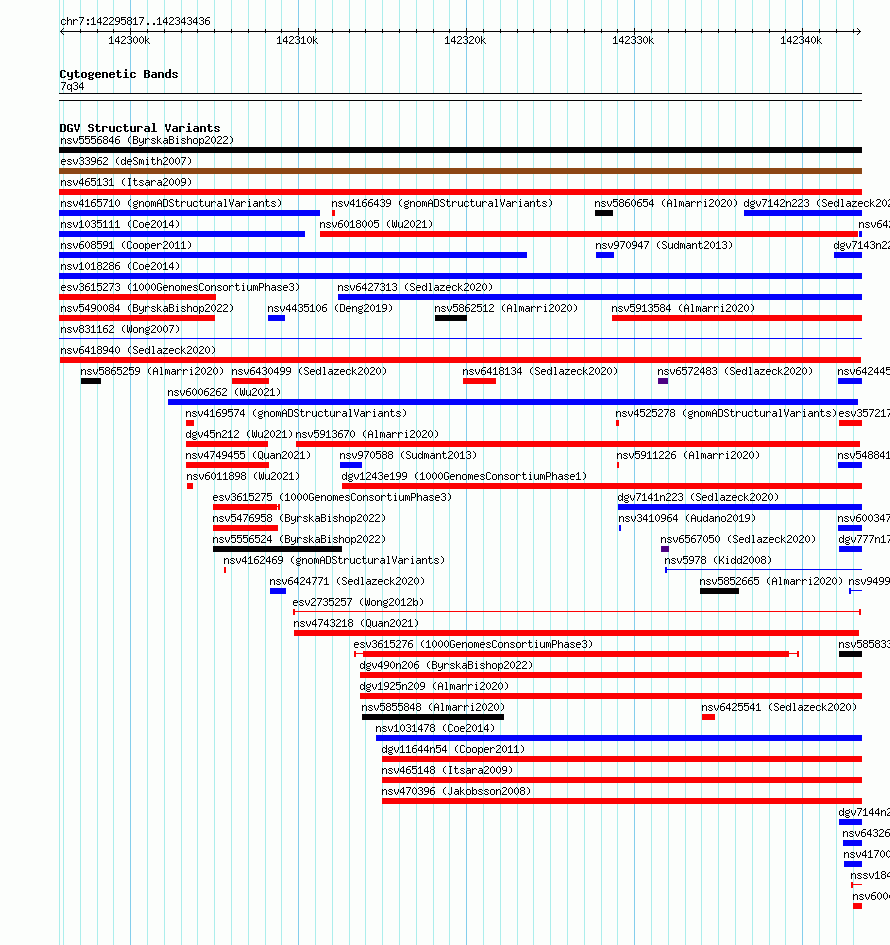890x945 pixels.
Task: Open dgv45n212 (Wu2021) label
Action: point(239,435)
